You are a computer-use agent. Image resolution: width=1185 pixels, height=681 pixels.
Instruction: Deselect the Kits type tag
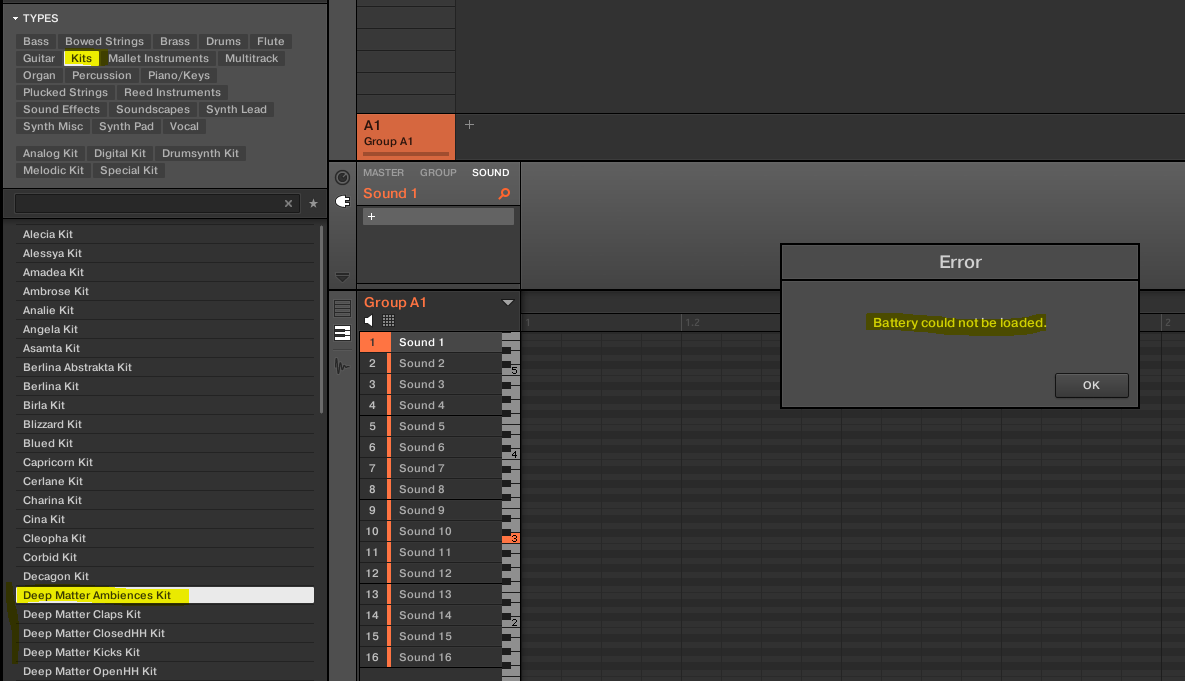[x=81, y=59]
